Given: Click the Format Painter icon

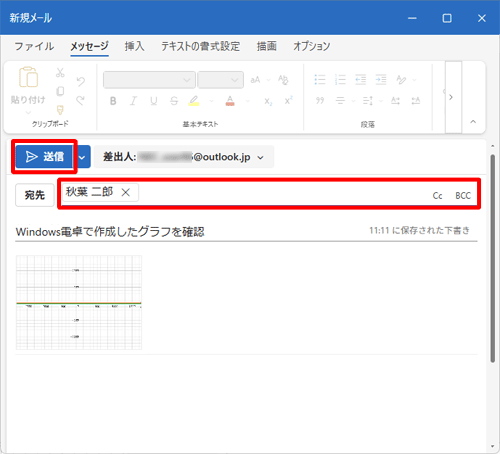Looking at the screenshot, I should 60,110.
